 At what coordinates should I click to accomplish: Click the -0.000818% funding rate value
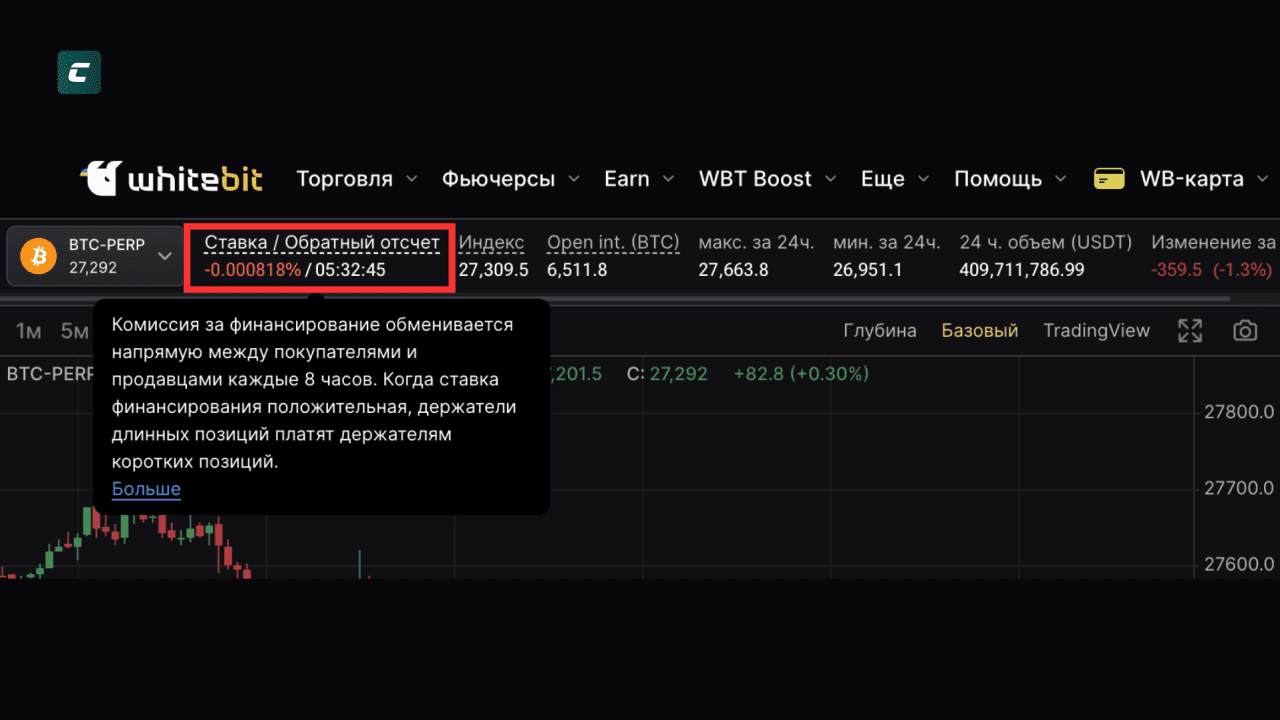click(253, 270)
